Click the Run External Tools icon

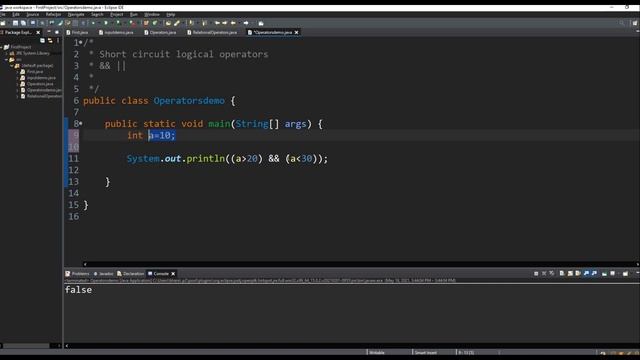(x=132, y=23)
